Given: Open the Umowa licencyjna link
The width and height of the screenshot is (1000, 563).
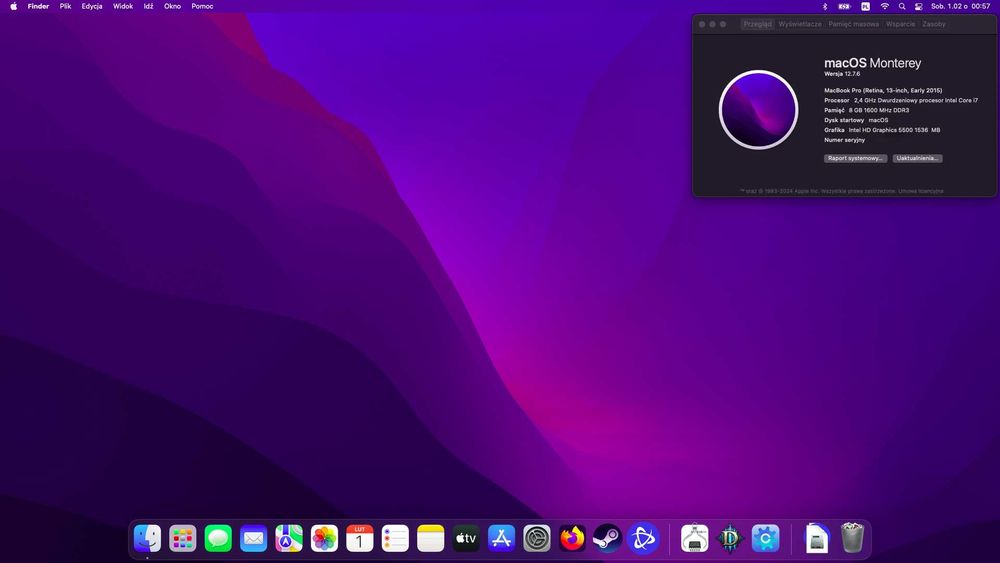Looking at the screenshot, I should pos(921,191).
